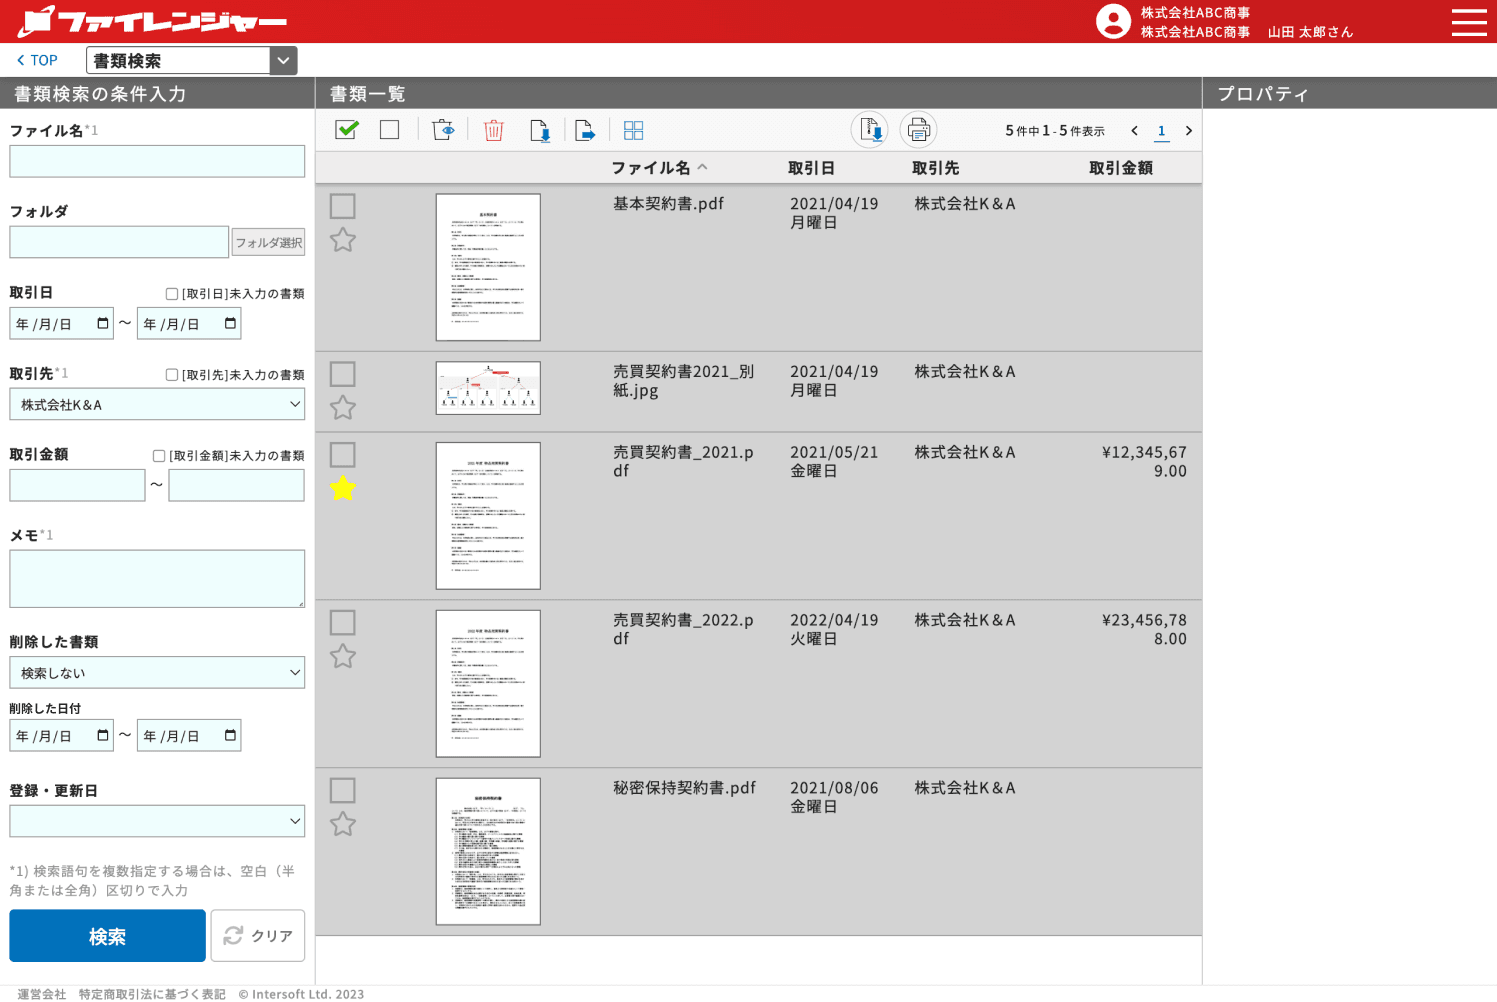Click the round ZIP download icon
The width and height of the screenshot is (1497, 1002).
[869, 130]
